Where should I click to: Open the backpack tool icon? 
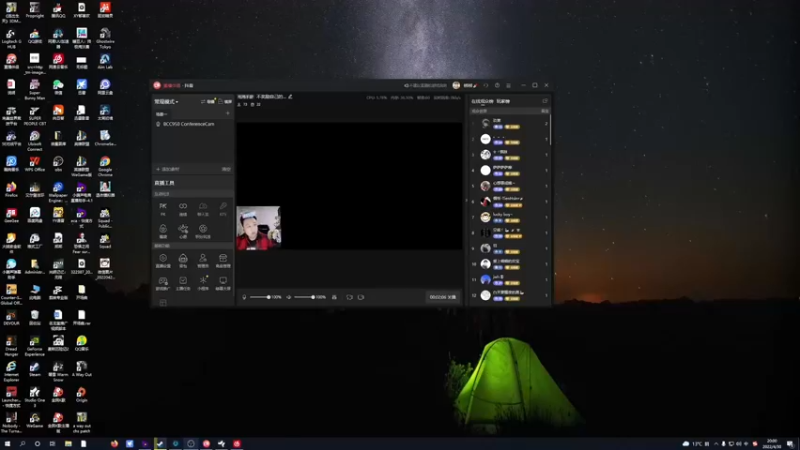click(x=183, y=261)
